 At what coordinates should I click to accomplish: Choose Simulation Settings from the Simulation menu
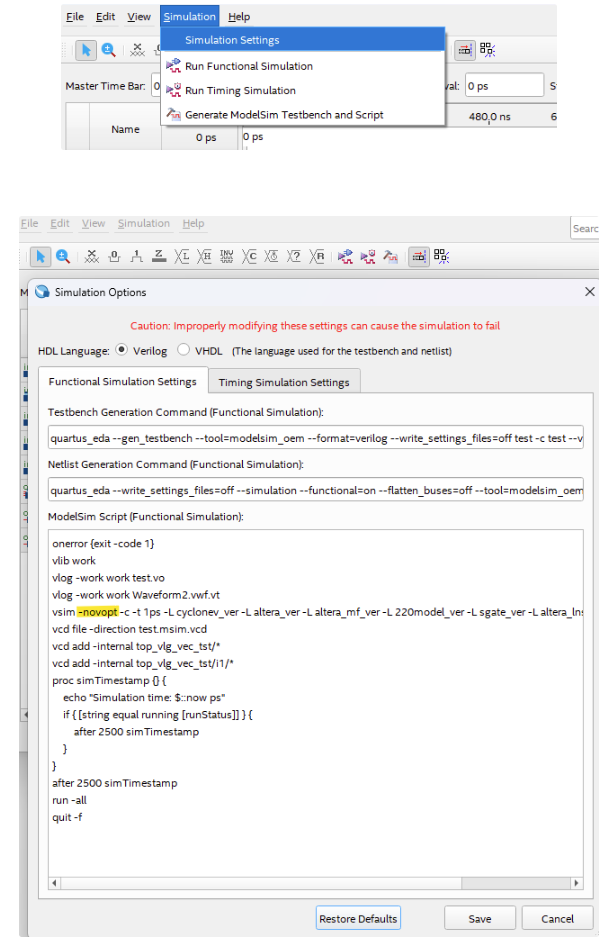coord(232,40)
